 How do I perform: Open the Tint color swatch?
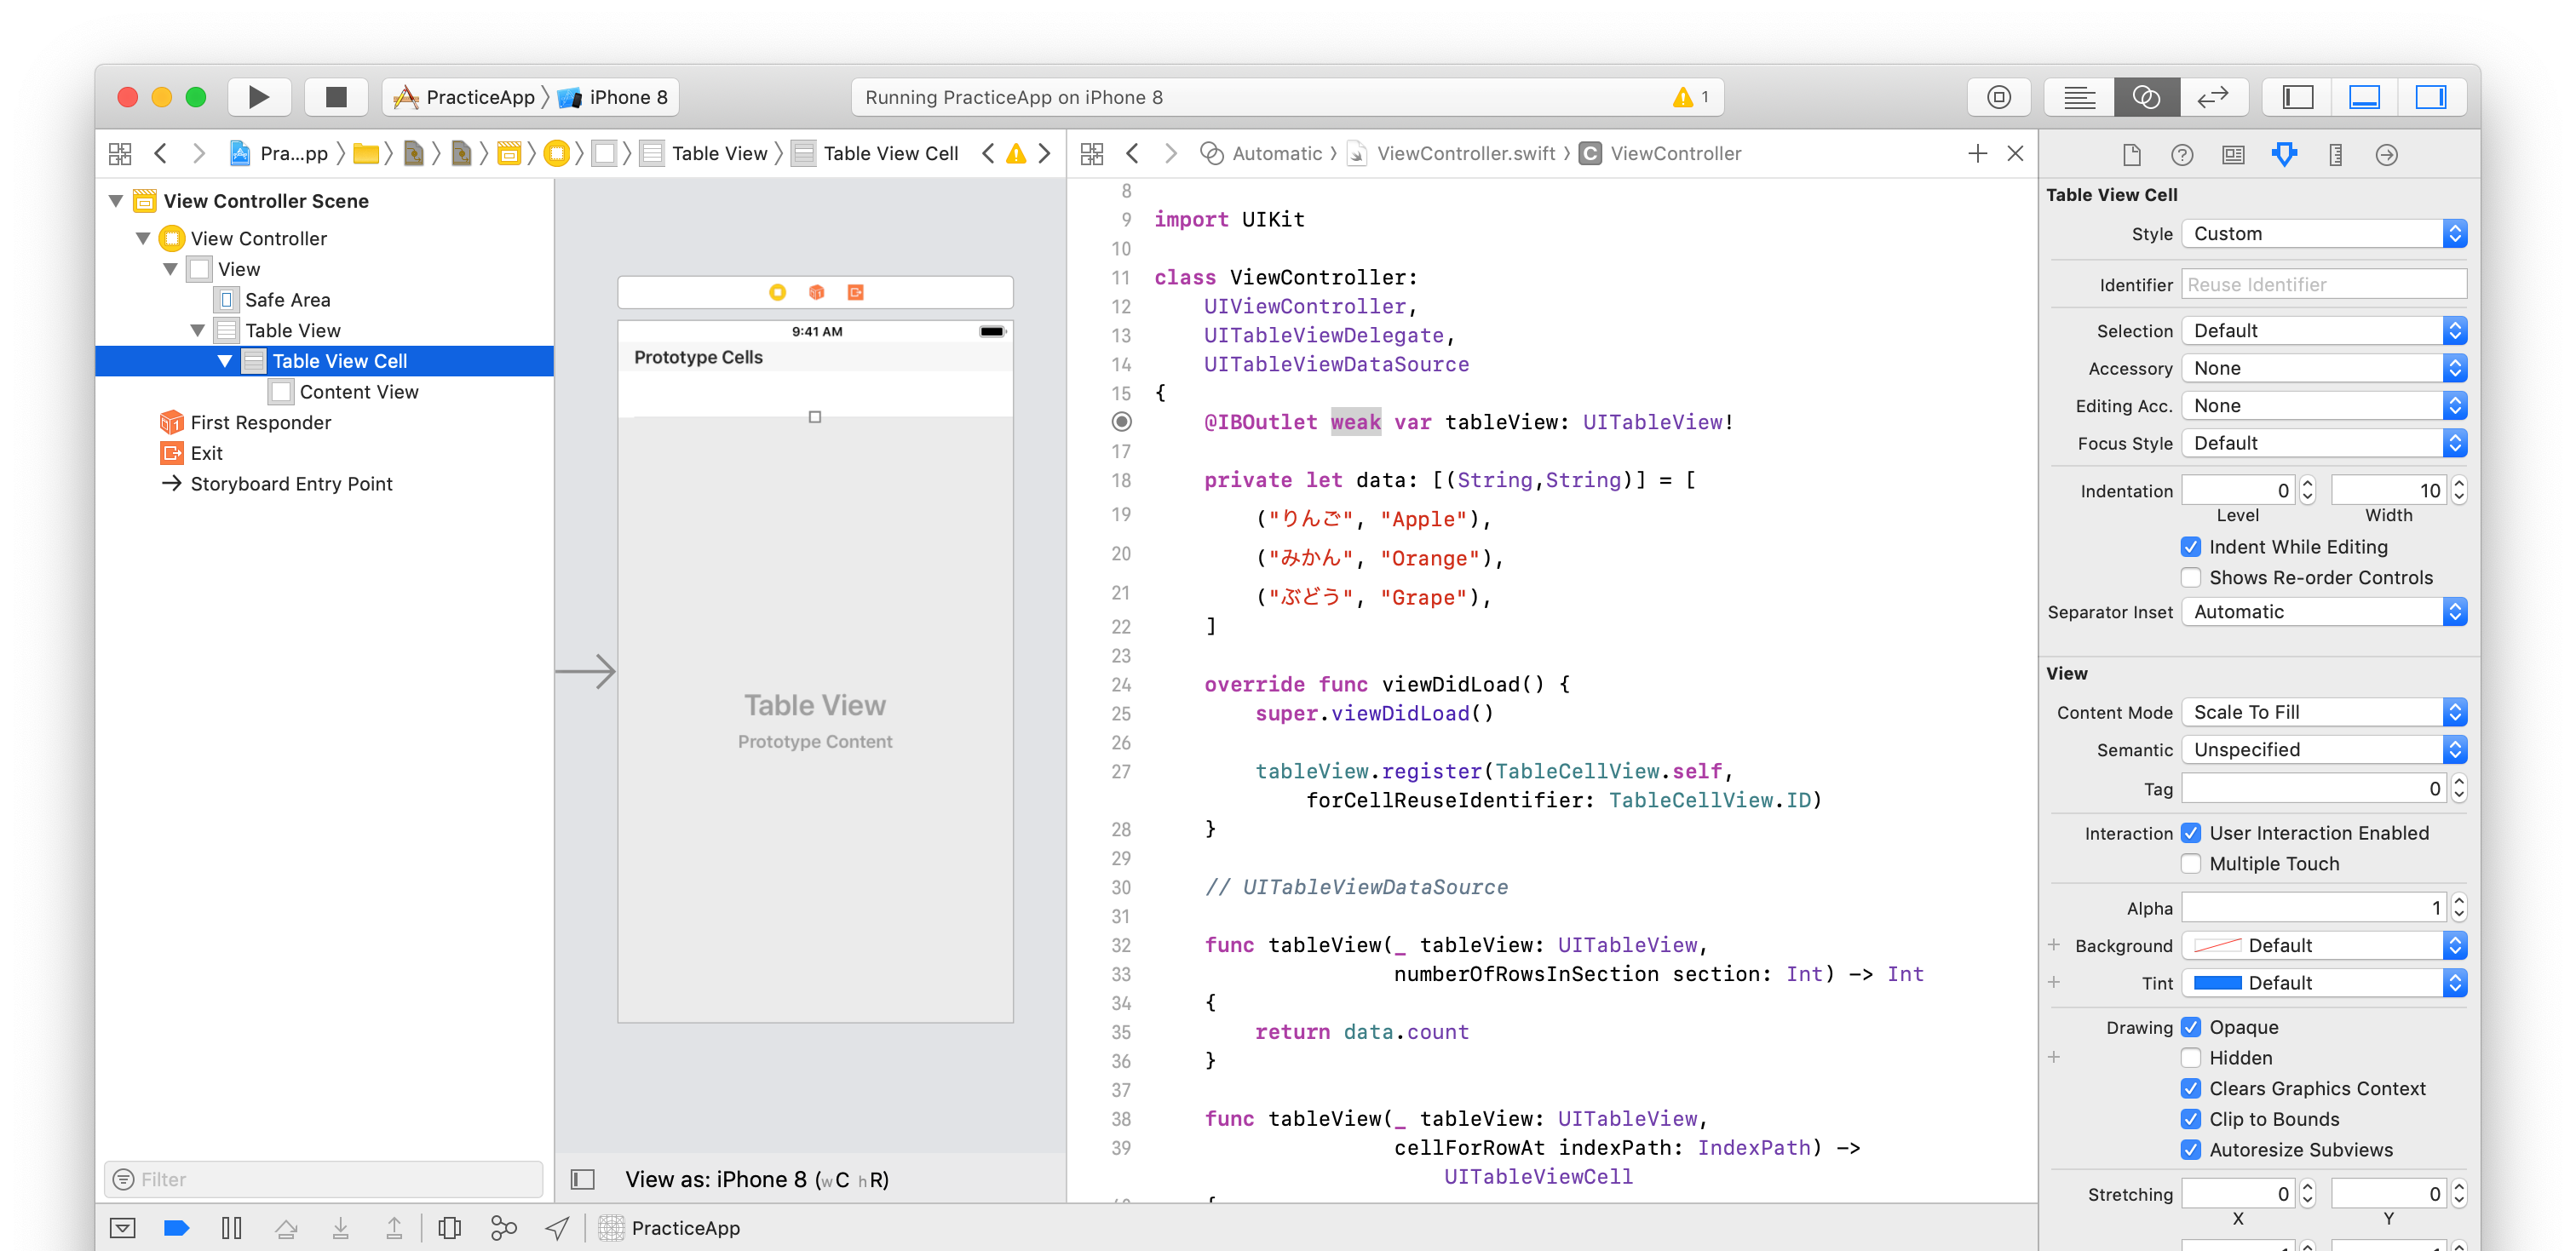[x=2217, y=983]
